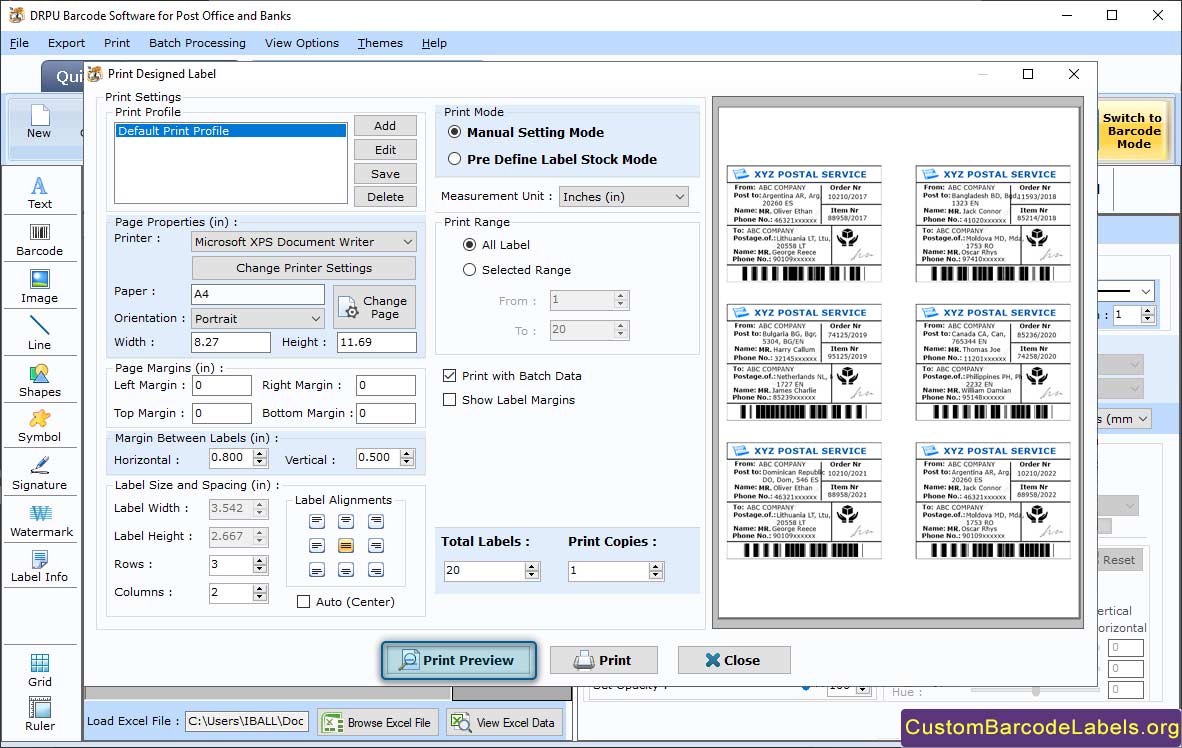Open the Export menu

point(66,43)
